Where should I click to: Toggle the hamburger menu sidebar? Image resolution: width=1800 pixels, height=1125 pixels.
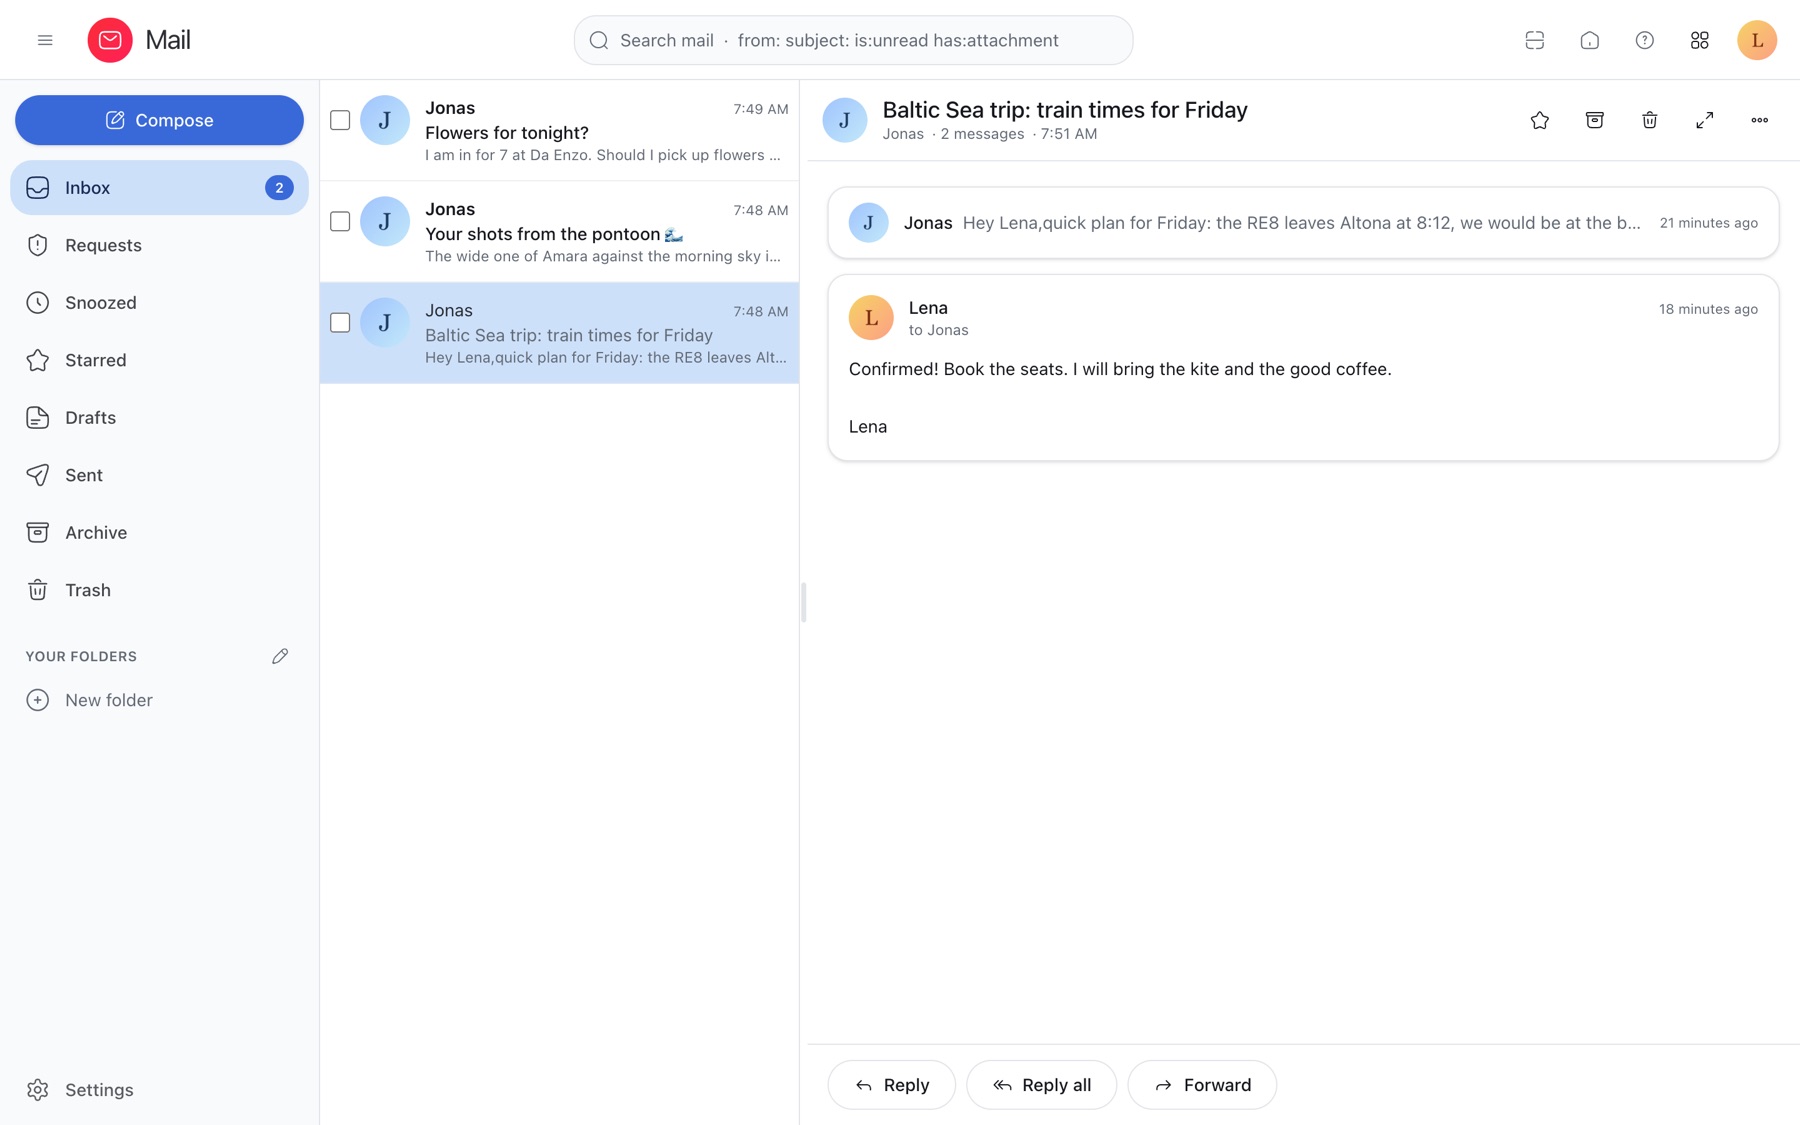pos(45,40)
